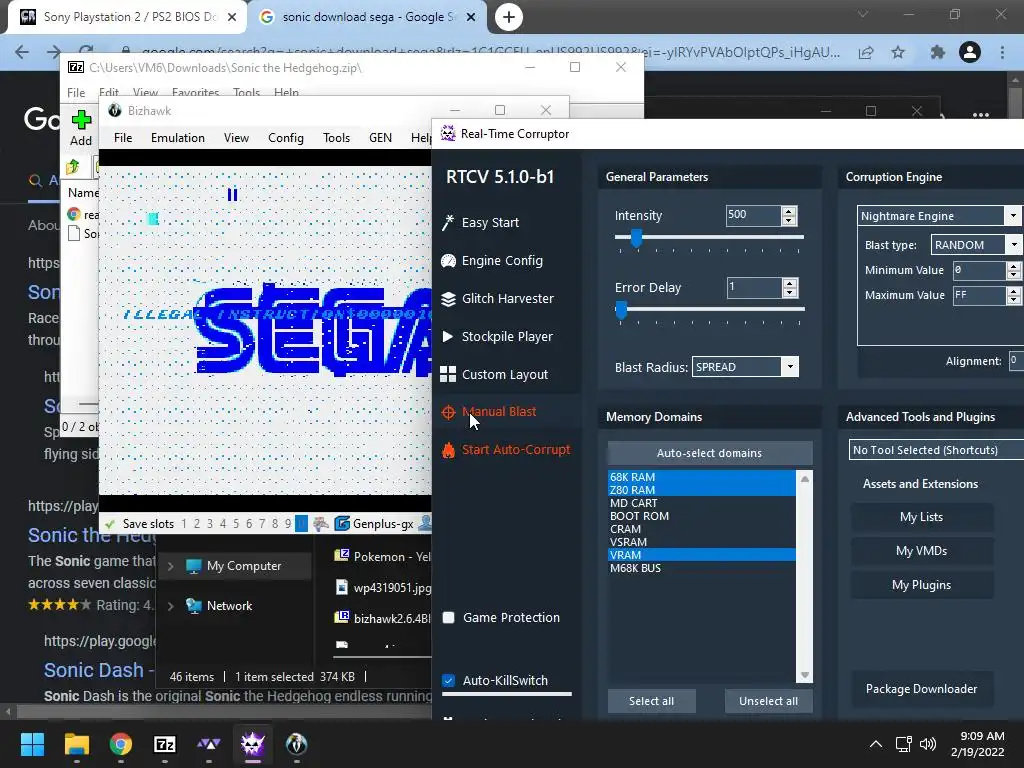Open Bizhawk File menu
The width and height of the screenshot is (1024, 768).
coord(123,138)
